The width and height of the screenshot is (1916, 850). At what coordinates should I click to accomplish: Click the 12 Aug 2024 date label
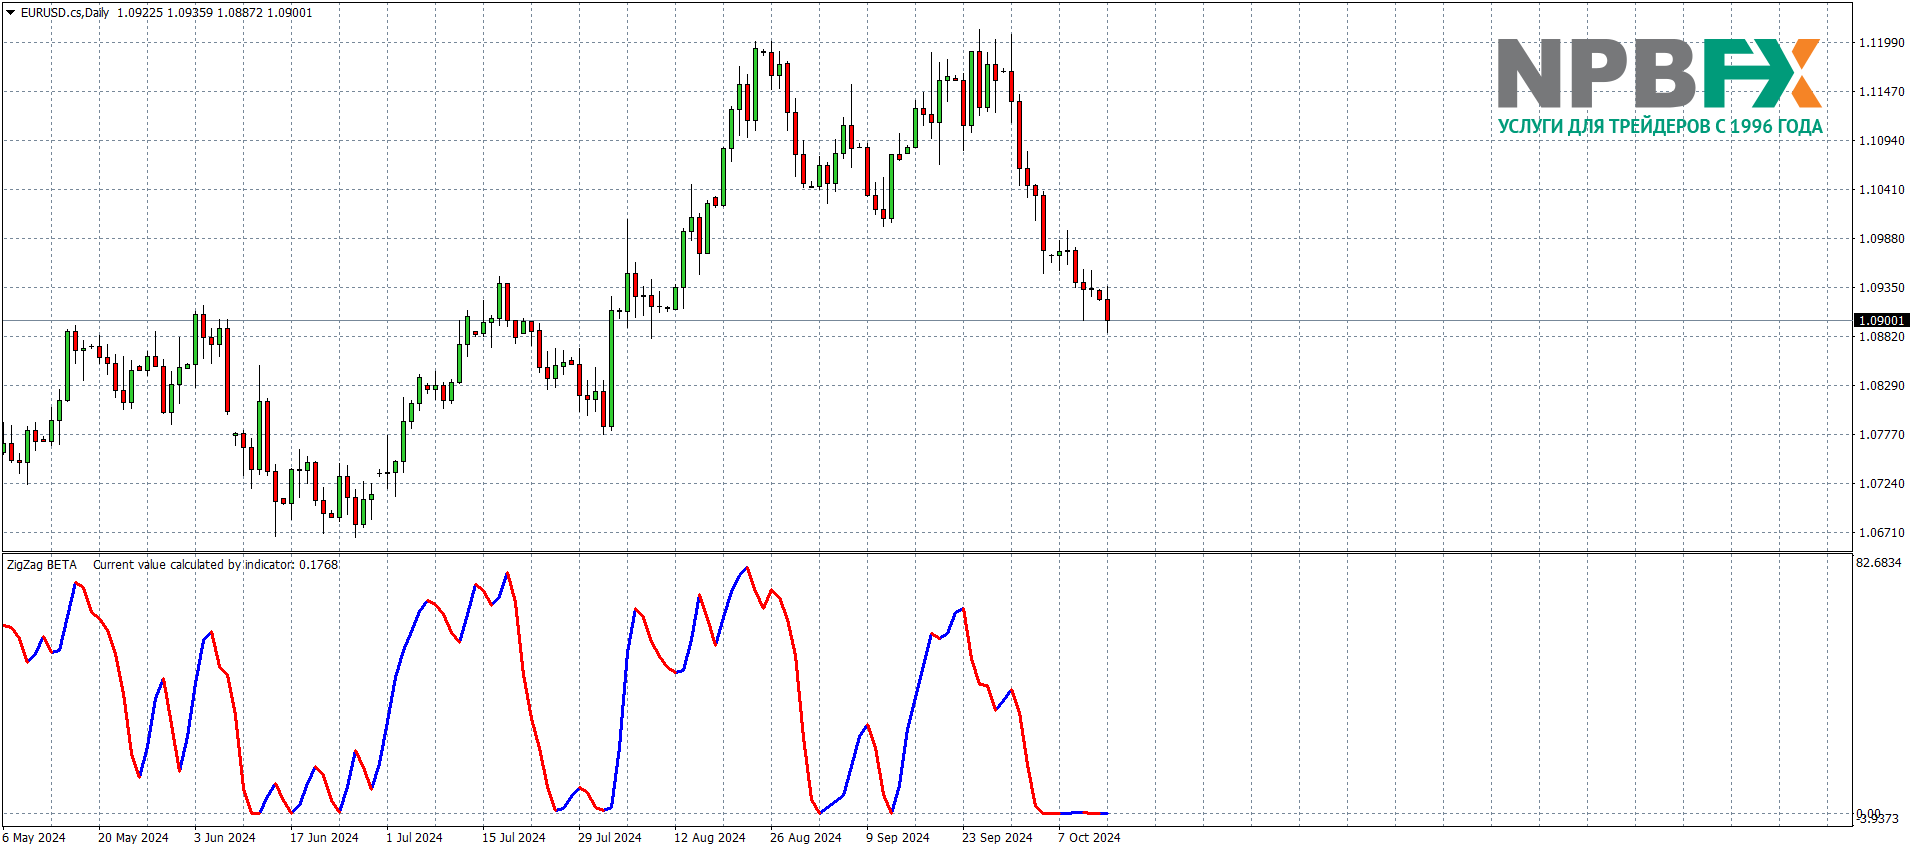[x=710, y=838]
